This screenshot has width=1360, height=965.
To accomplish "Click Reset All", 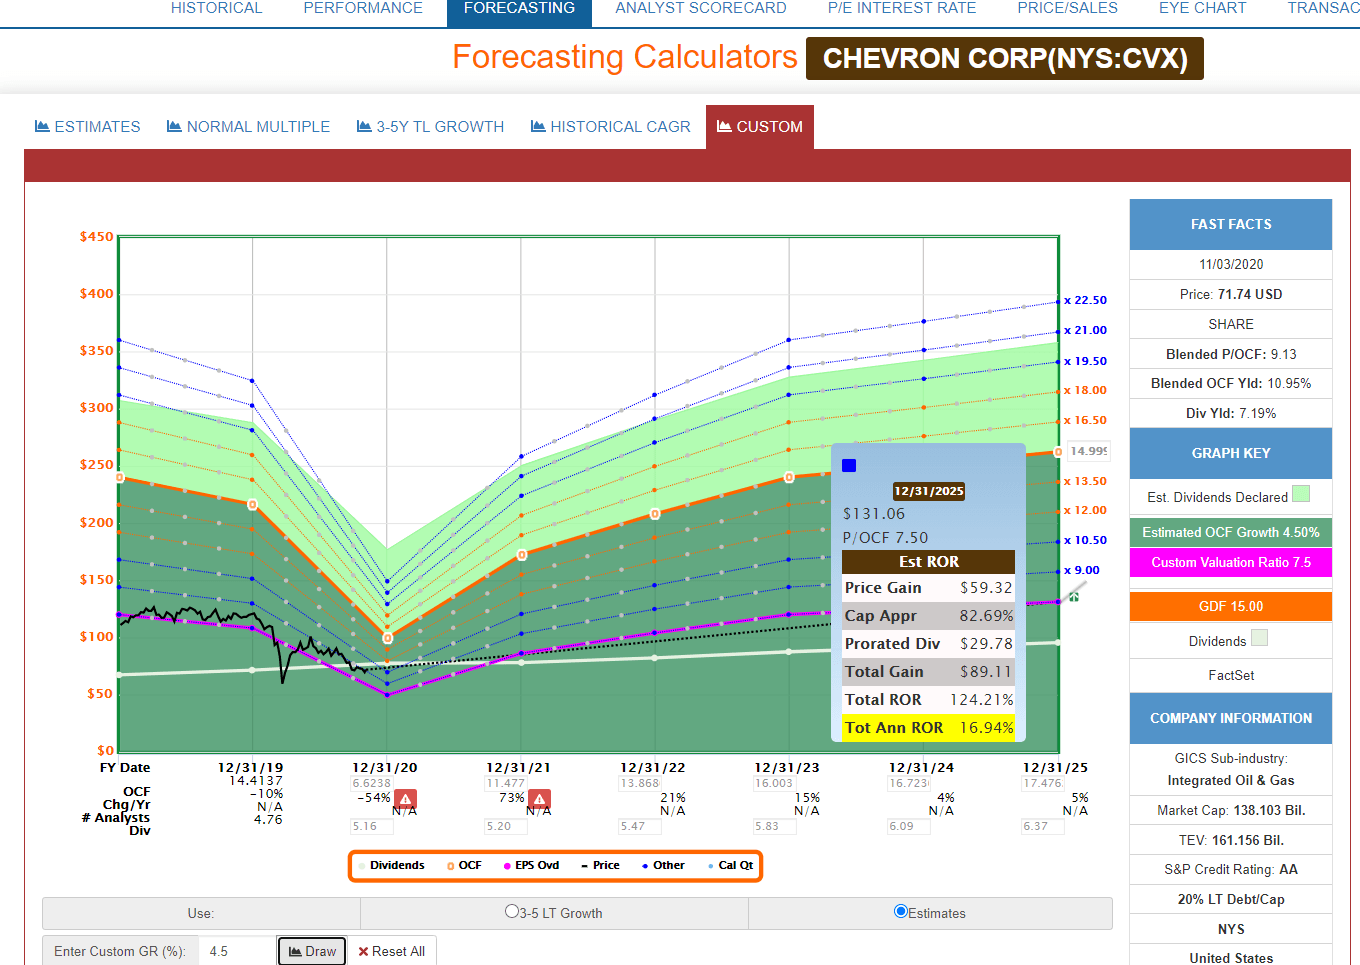I will coord(392,951).
